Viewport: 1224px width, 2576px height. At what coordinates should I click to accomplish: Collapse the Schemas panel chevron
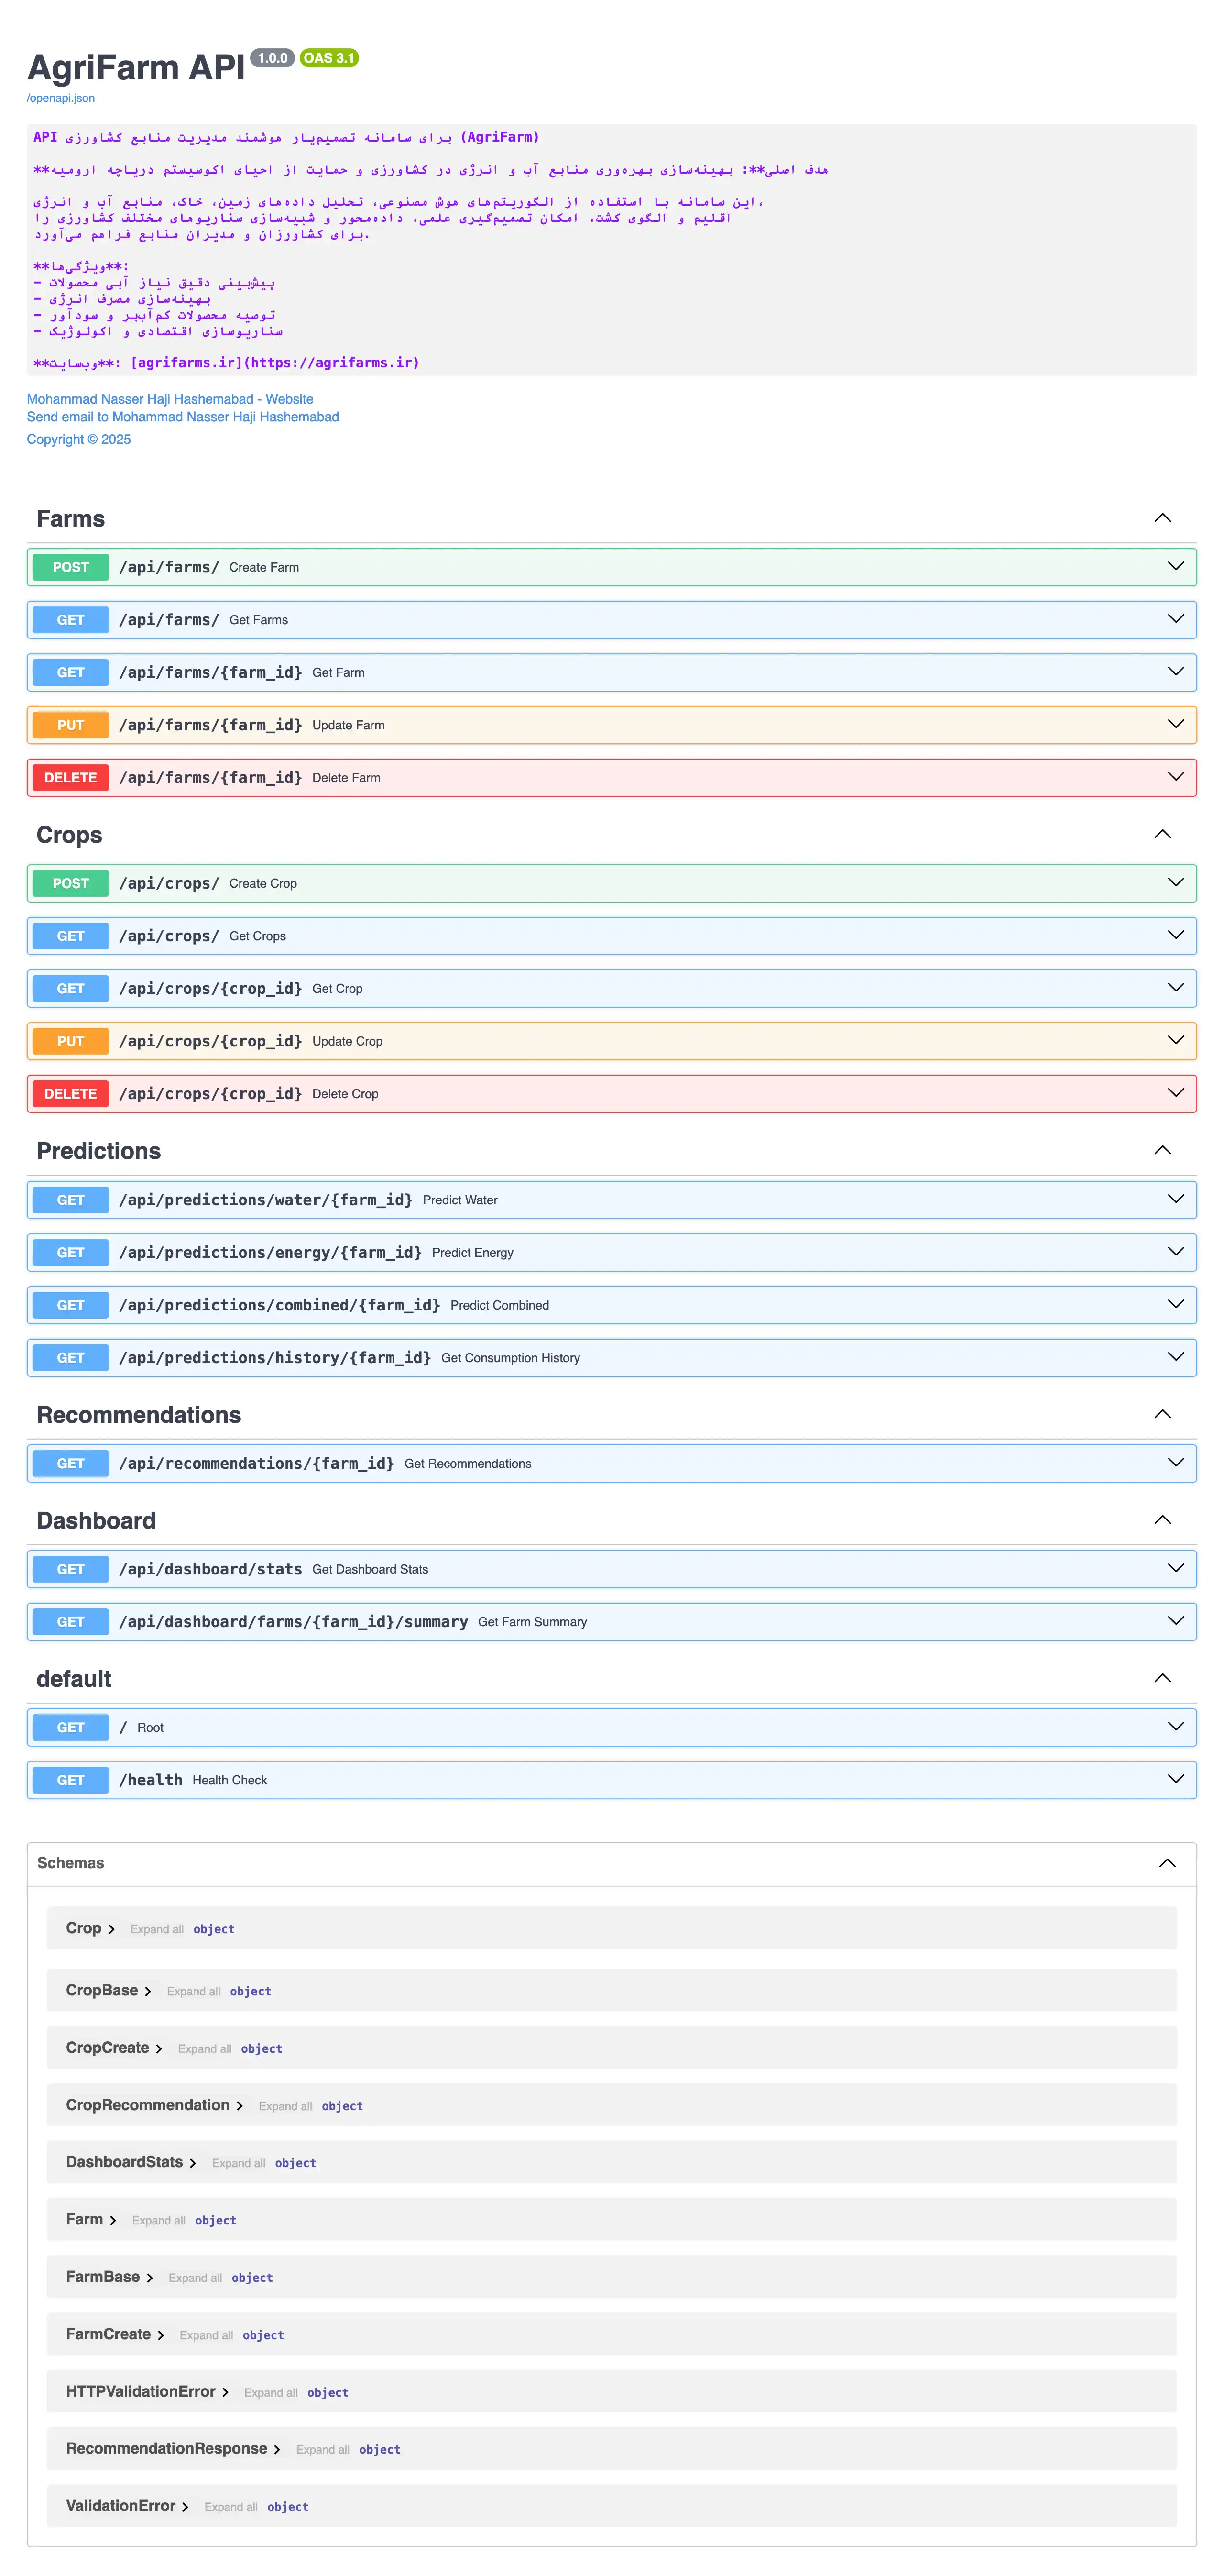coord(1166,1863)
